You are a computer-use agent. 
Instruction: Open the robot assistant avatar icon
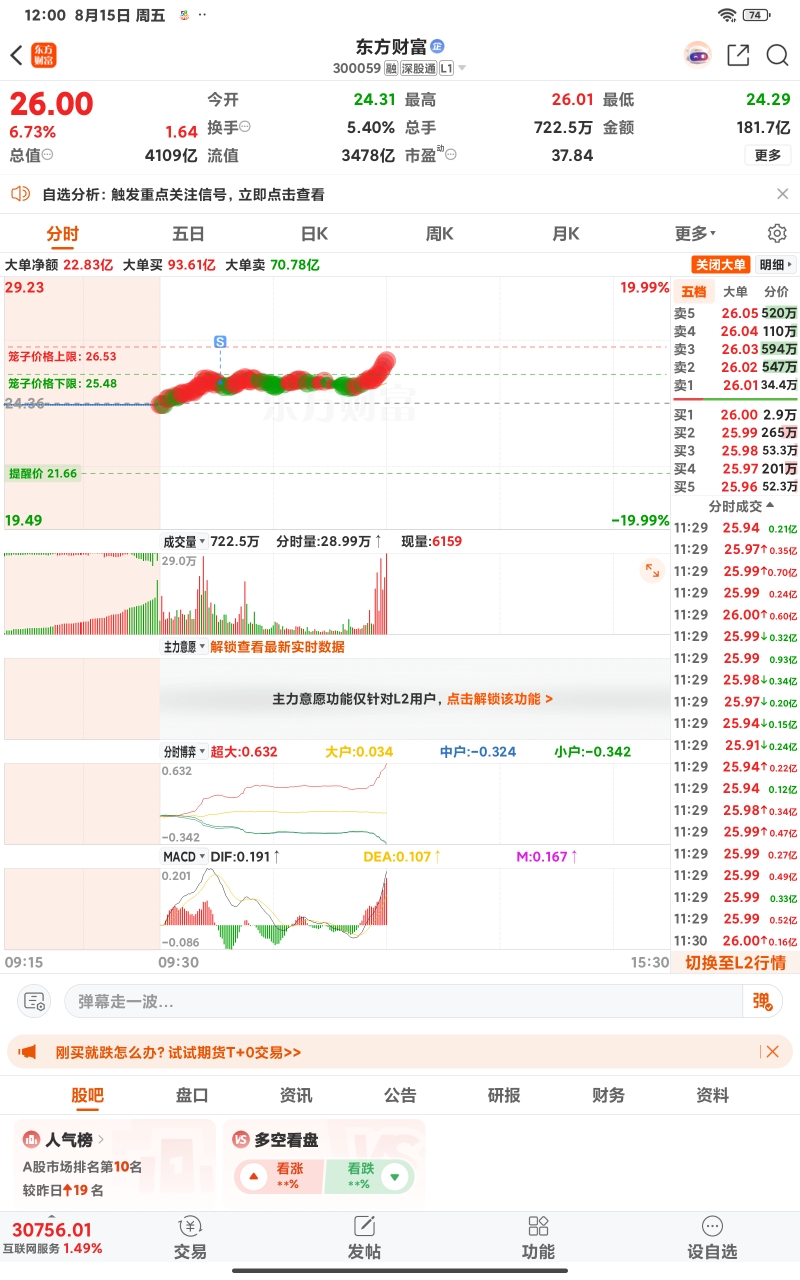point(697,55)
